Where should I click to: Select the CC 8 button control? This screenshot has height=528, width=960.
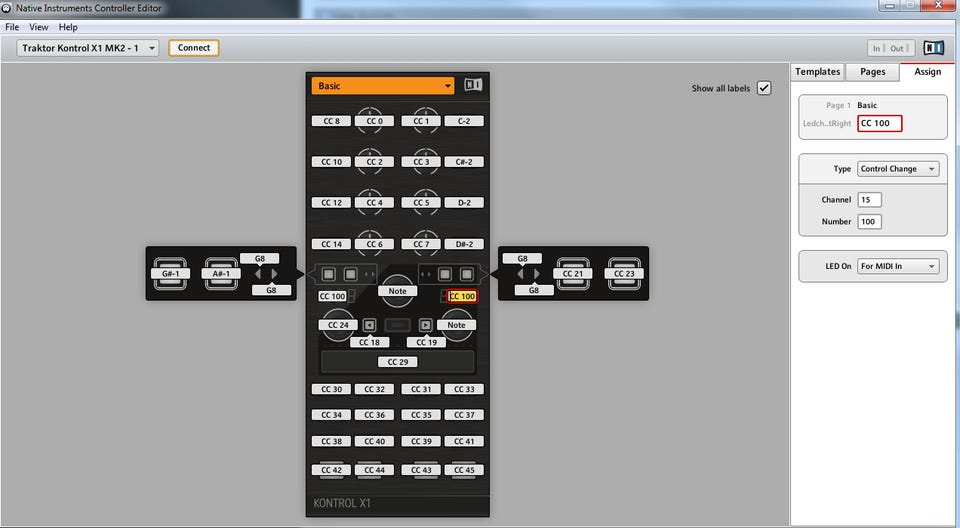click(x=331, y=121)
